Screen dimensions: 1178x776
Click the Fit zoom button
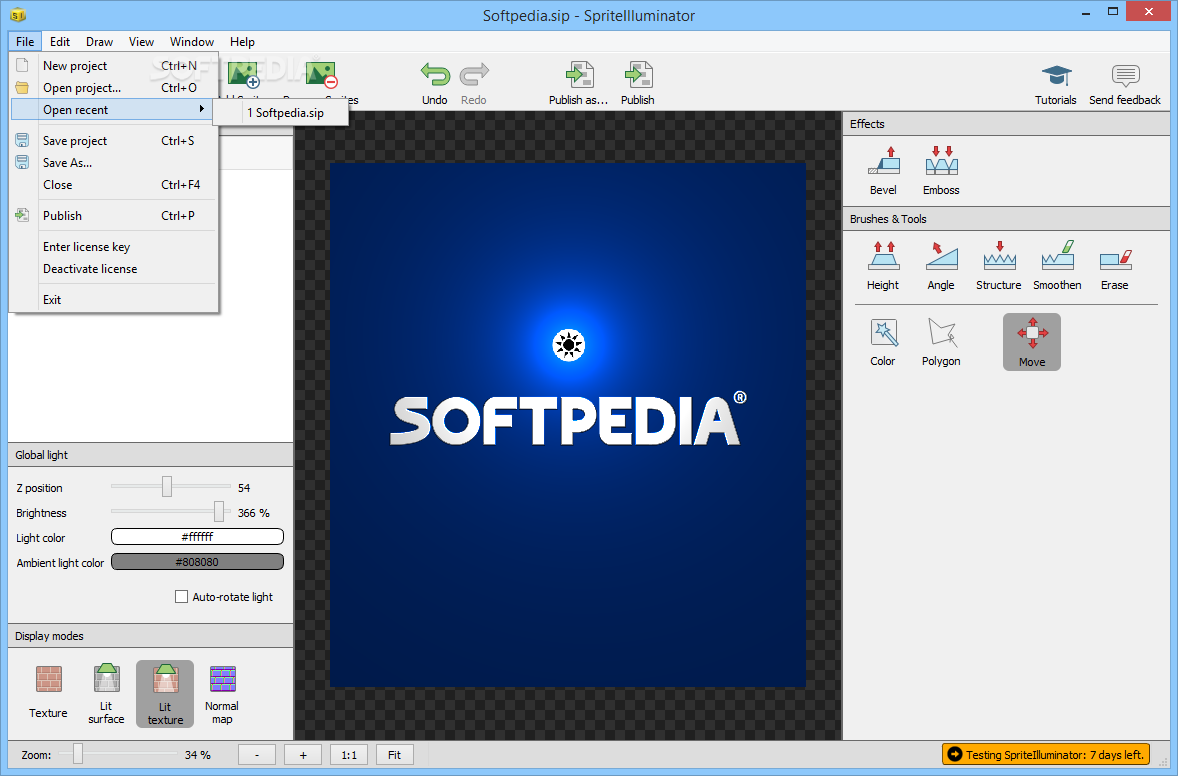tap(394, 755)
